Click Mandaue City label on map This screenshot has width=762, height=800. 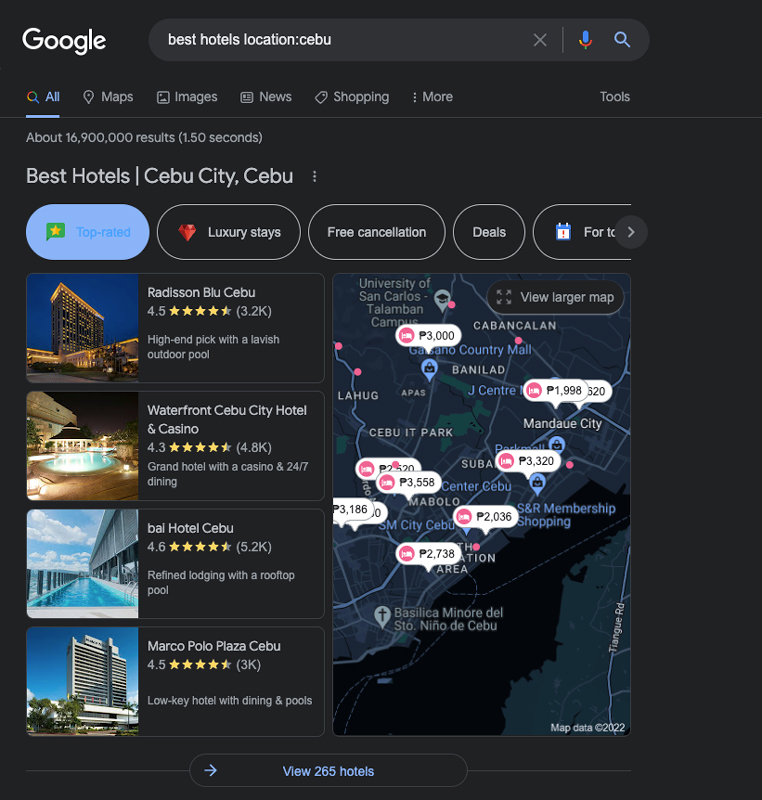point(563,423)
